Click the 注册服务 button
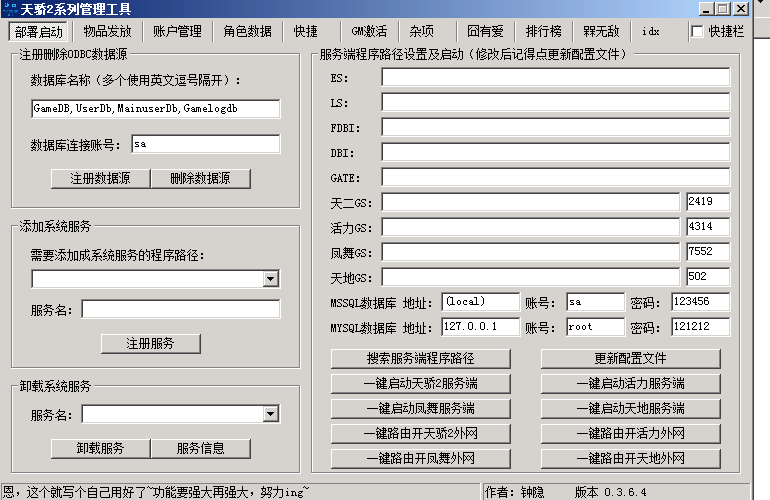 150,344
